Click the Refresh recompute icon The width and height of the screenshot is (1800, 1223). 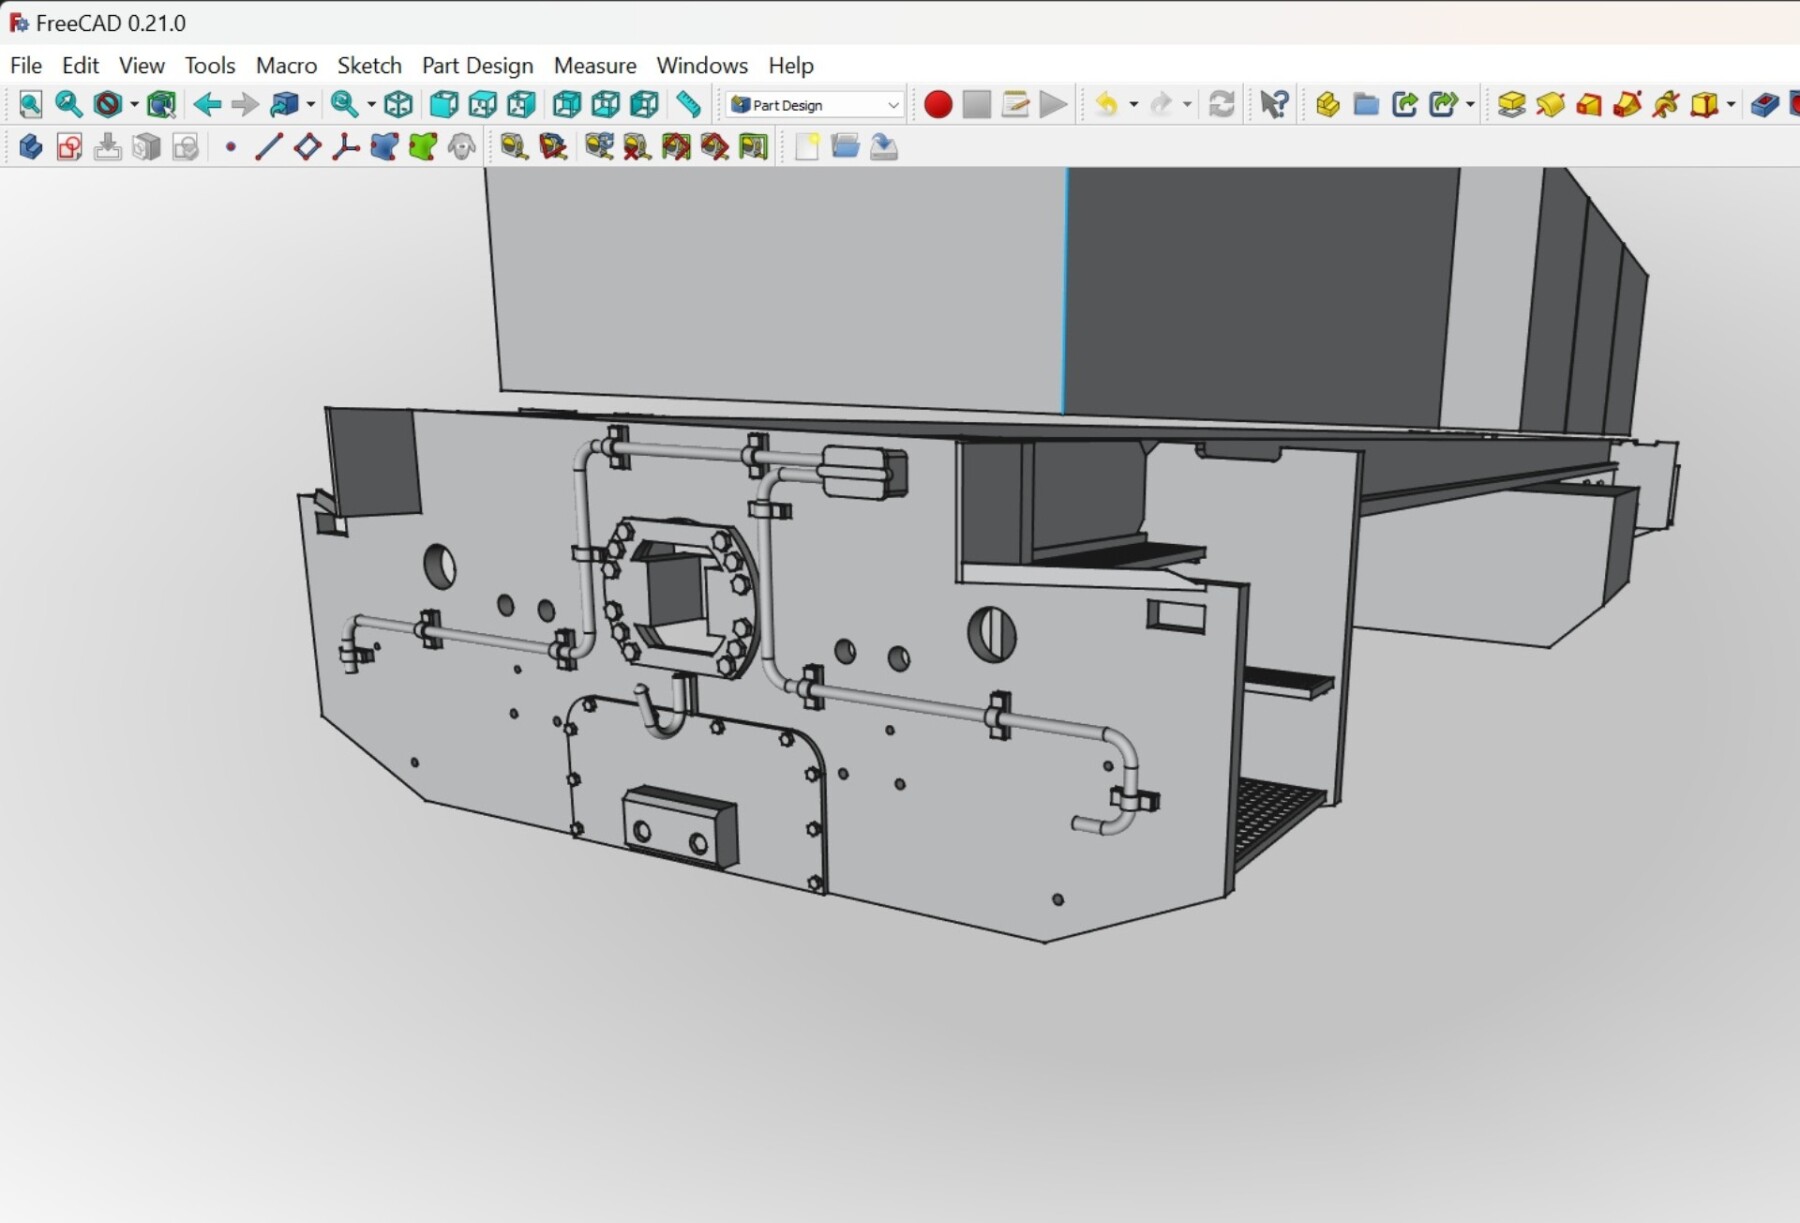pyautogui.click(x=1221, y=104)
